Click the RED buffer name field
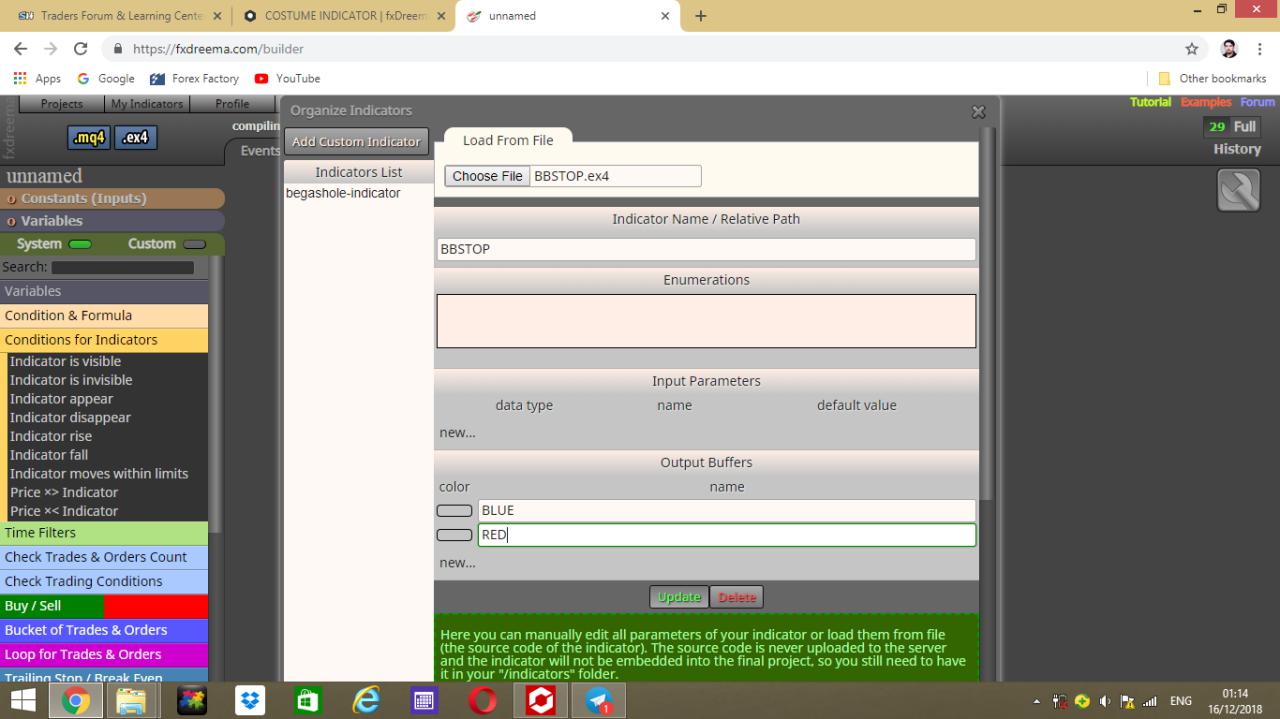The width and height of the screenshot is (1280, 719). click(x=727, y=535)
